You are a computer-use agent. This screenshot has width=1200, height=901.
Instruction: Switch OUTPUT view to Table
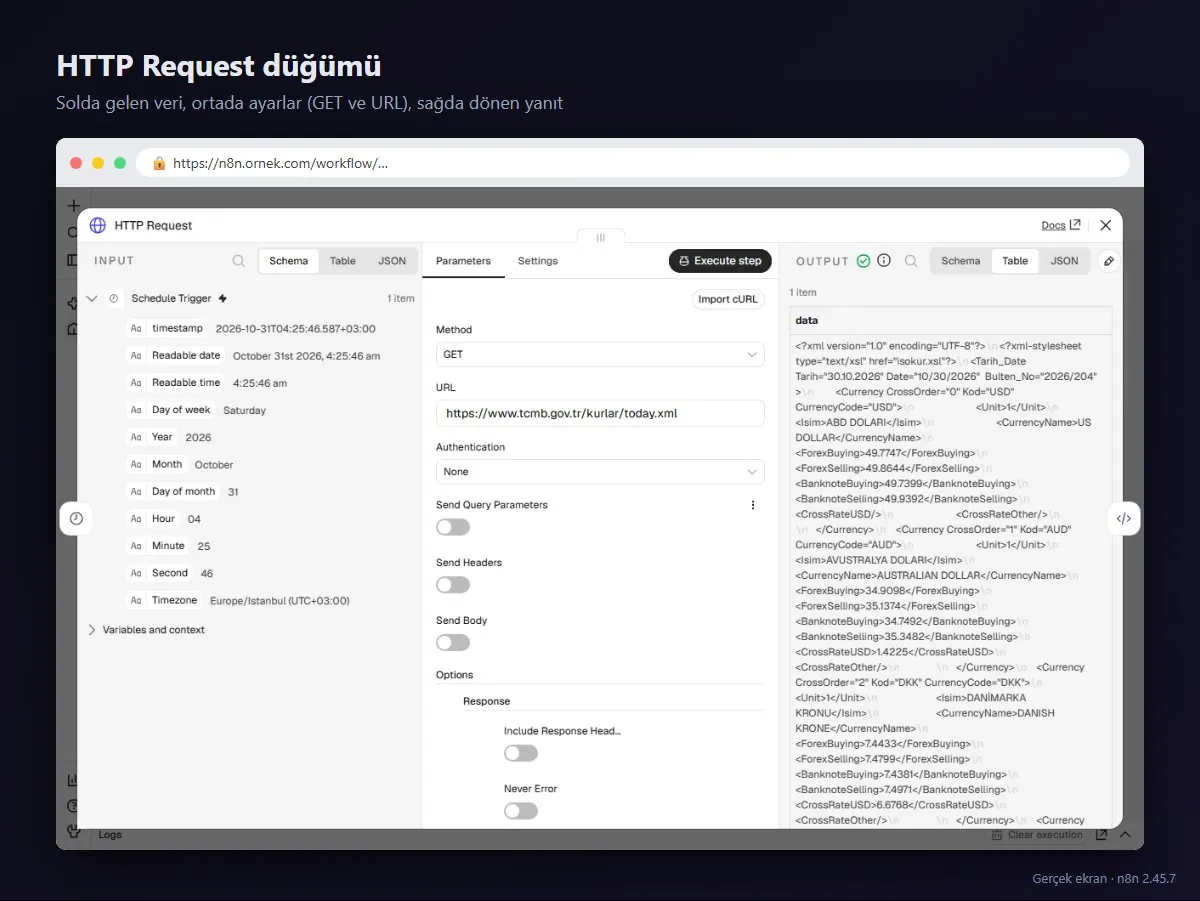(1015, 261)
